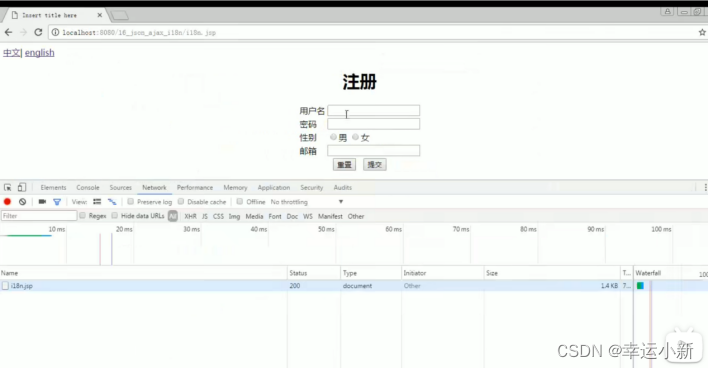709x369 pixels.
Task: Open the Network tab
Action: coord(154,188)
